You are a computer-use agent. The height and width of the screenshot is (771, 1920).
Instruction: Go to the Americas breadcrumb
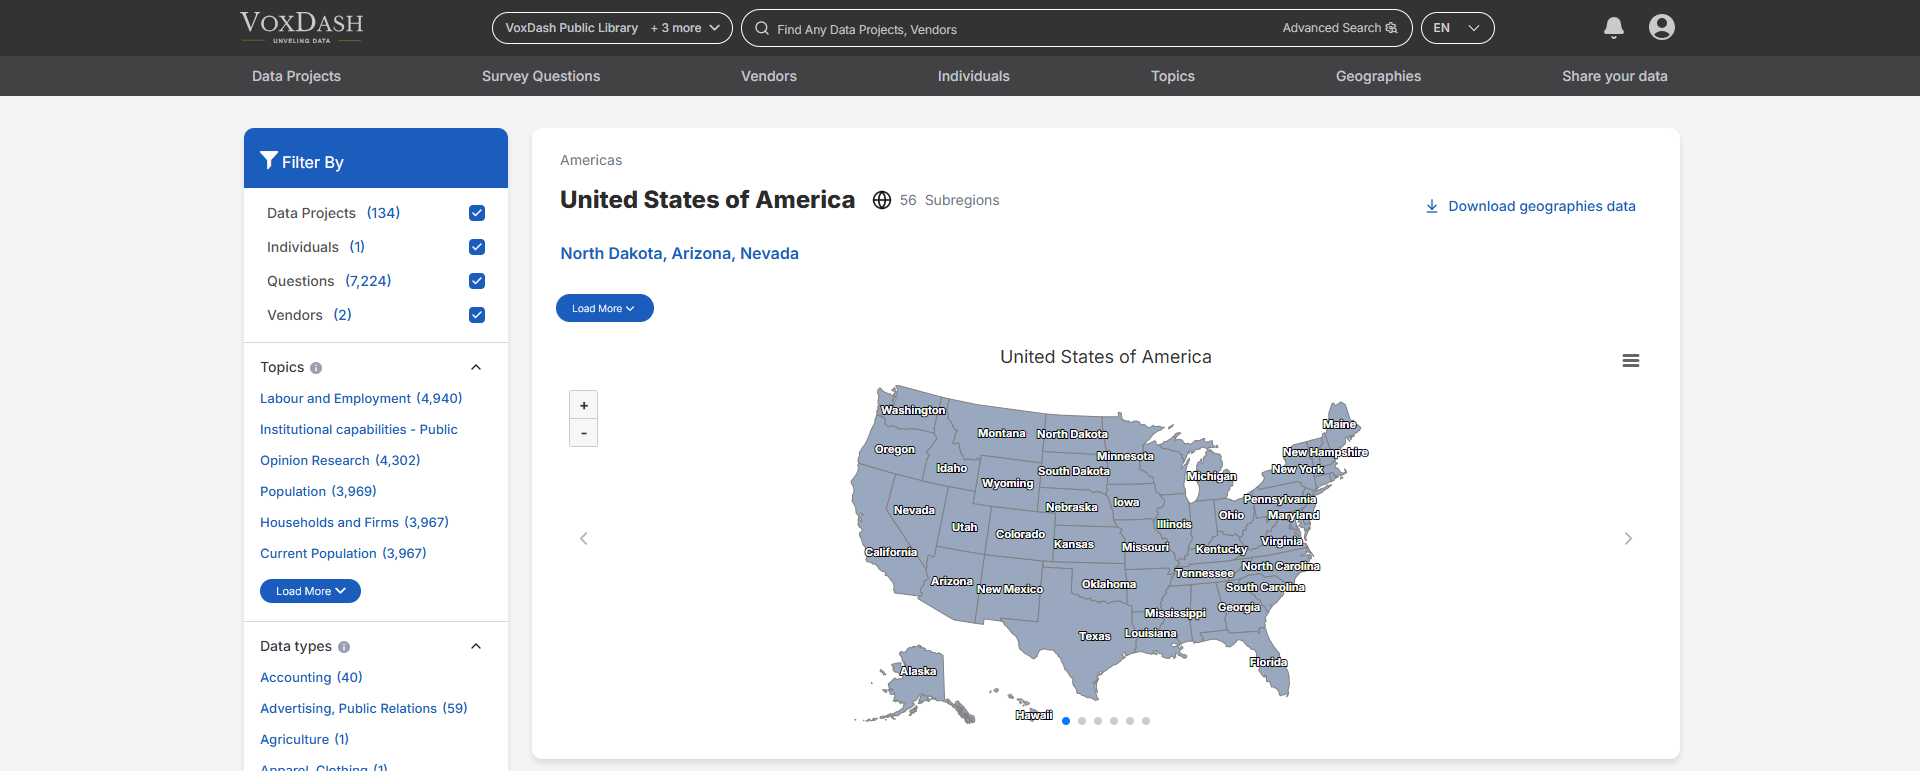point(591,160)
